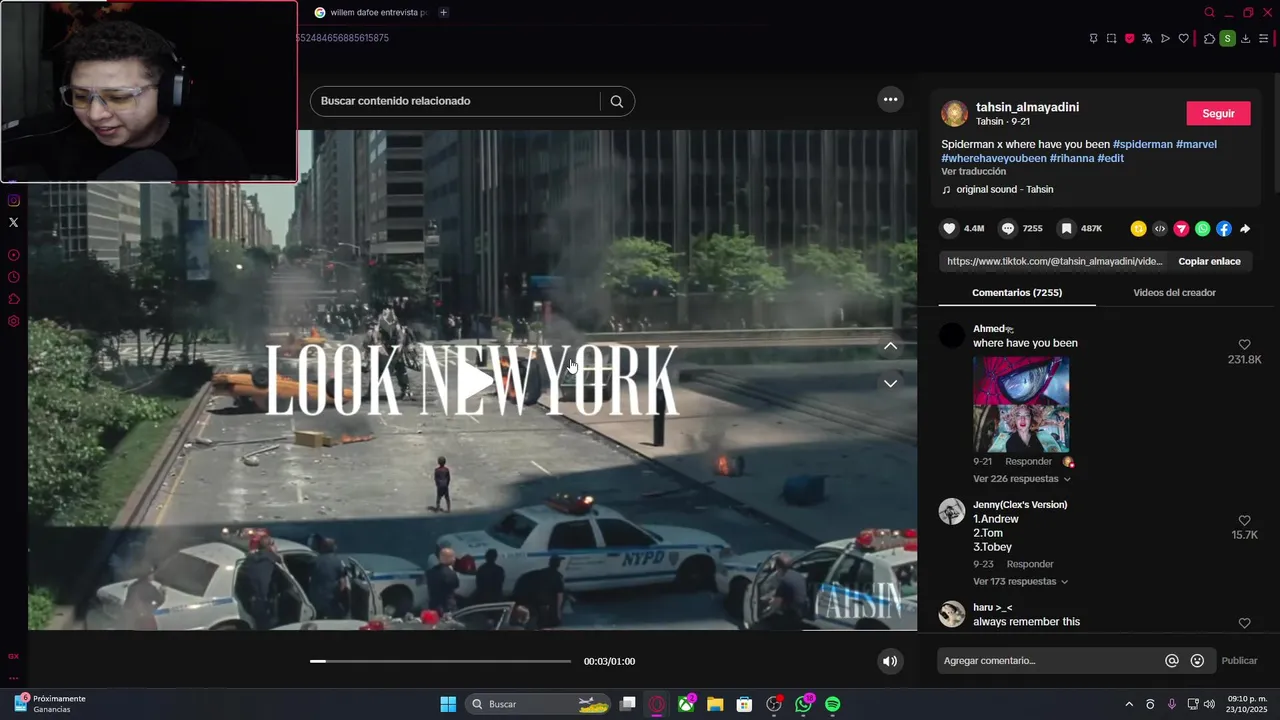
Task: Bookmark page with the heart icon in toolbar
Action: point(1184,38)
